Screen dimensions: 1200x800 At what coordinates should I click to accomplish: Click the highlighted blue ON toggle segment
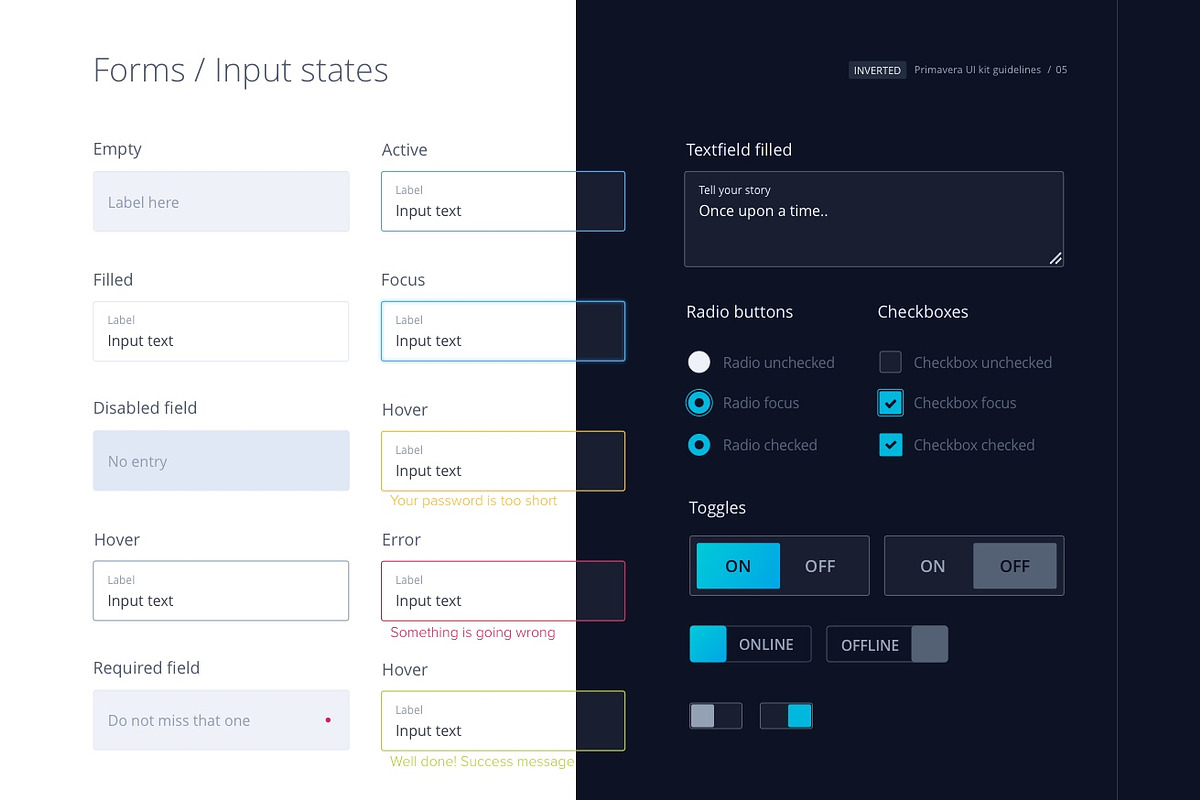738,566
